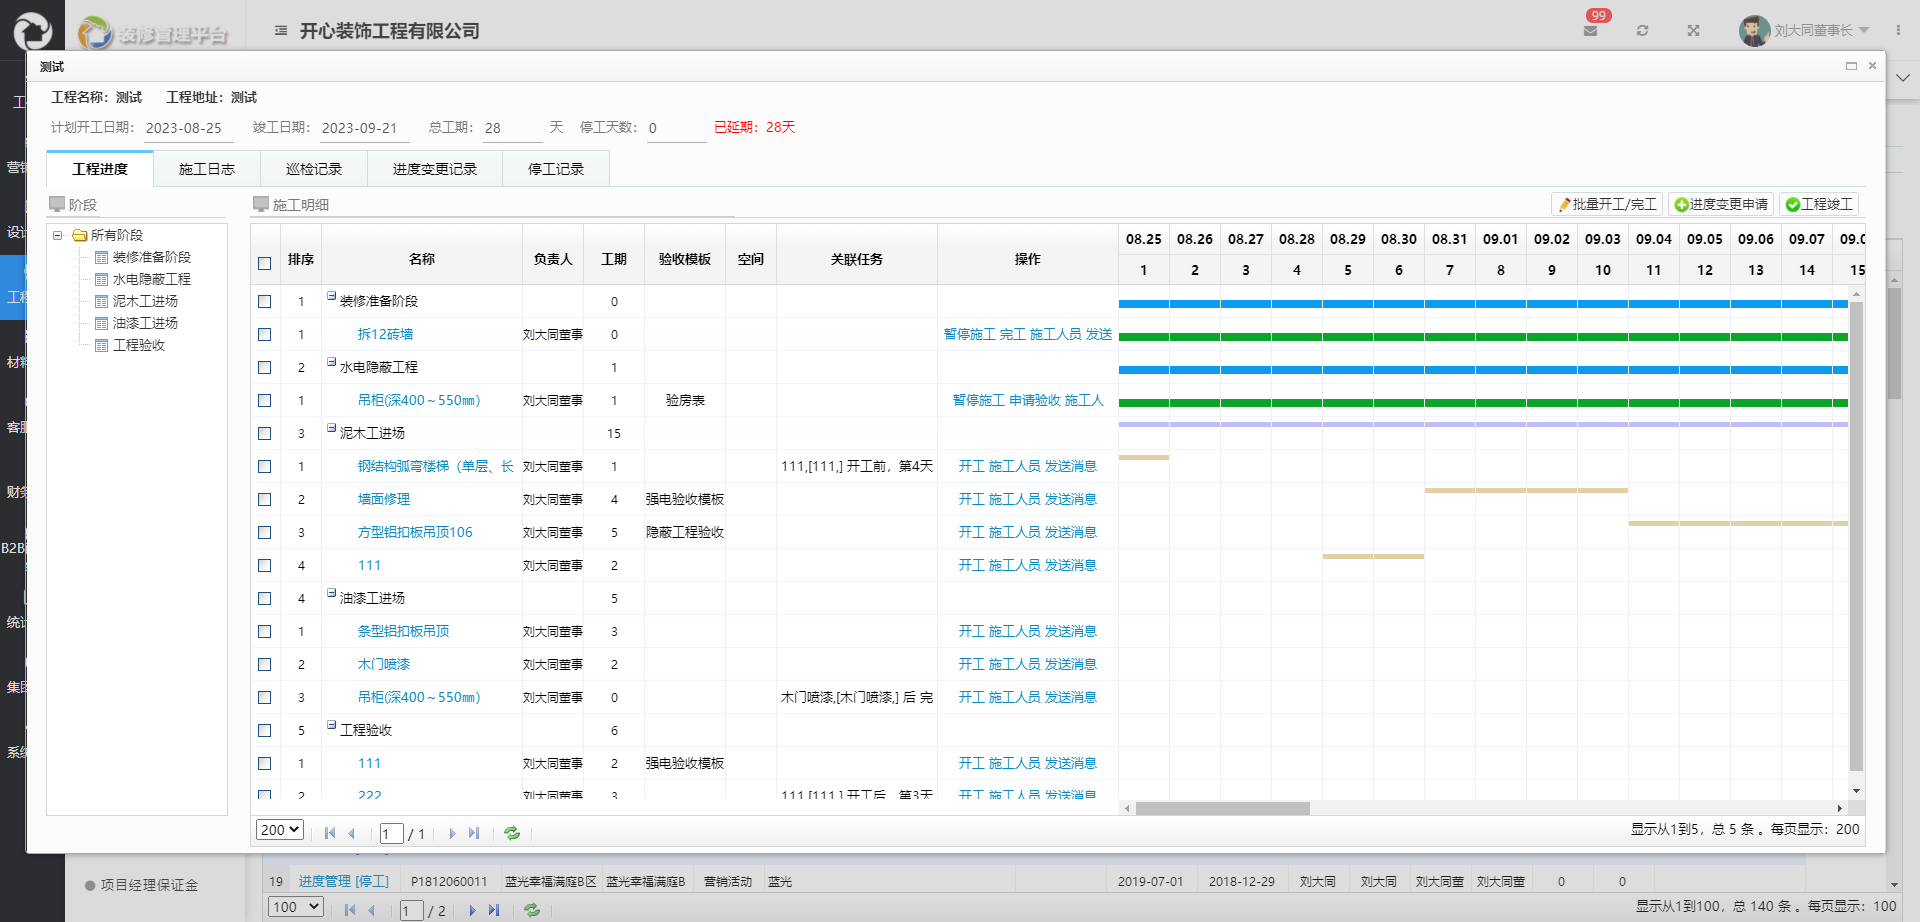The height and width of the screenshot is (922, 1920).
Task: Toggle fullscreen via the expand arrows icon
Action: point(1694,30)
